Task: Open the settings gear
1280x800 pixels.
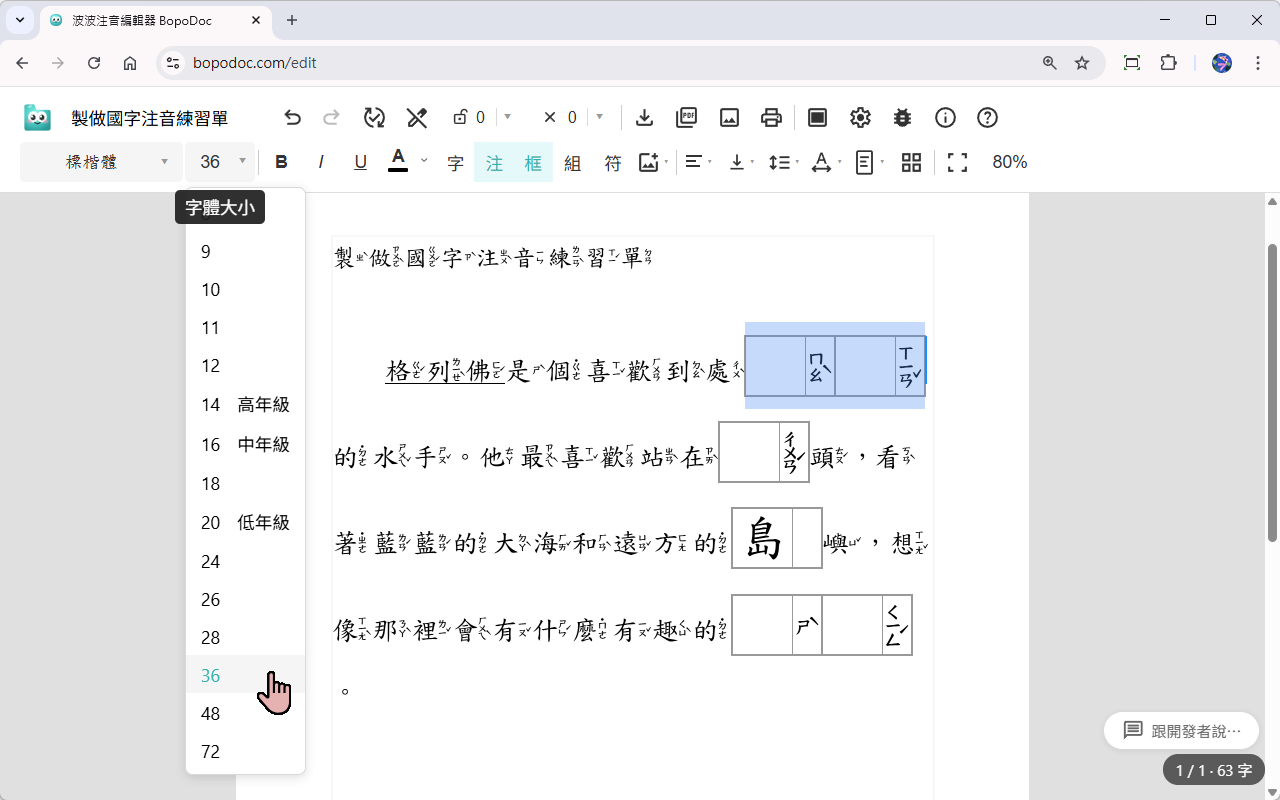Action: pyautogui.click(x=860, y=117)
